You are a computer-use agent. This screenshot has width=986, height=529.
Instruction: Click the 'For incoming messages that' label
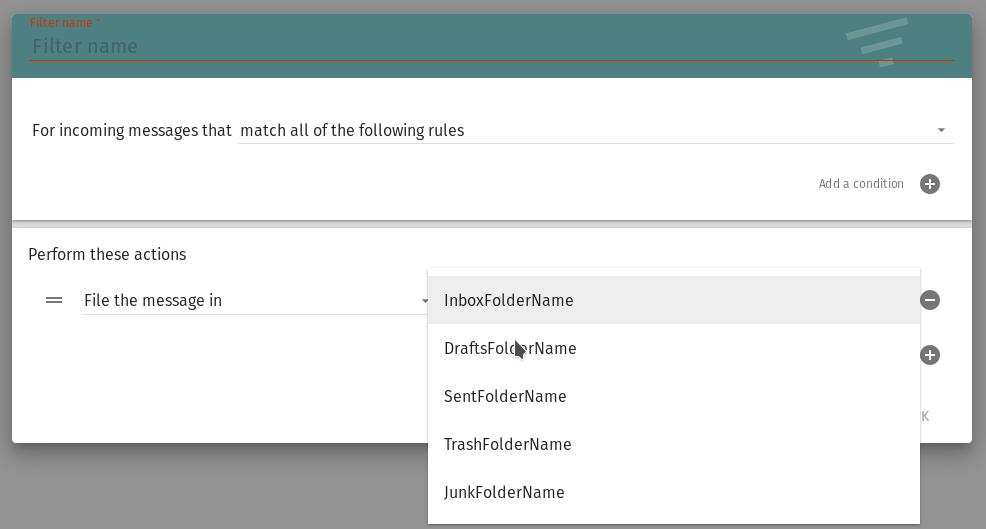[x=131, y=130]
